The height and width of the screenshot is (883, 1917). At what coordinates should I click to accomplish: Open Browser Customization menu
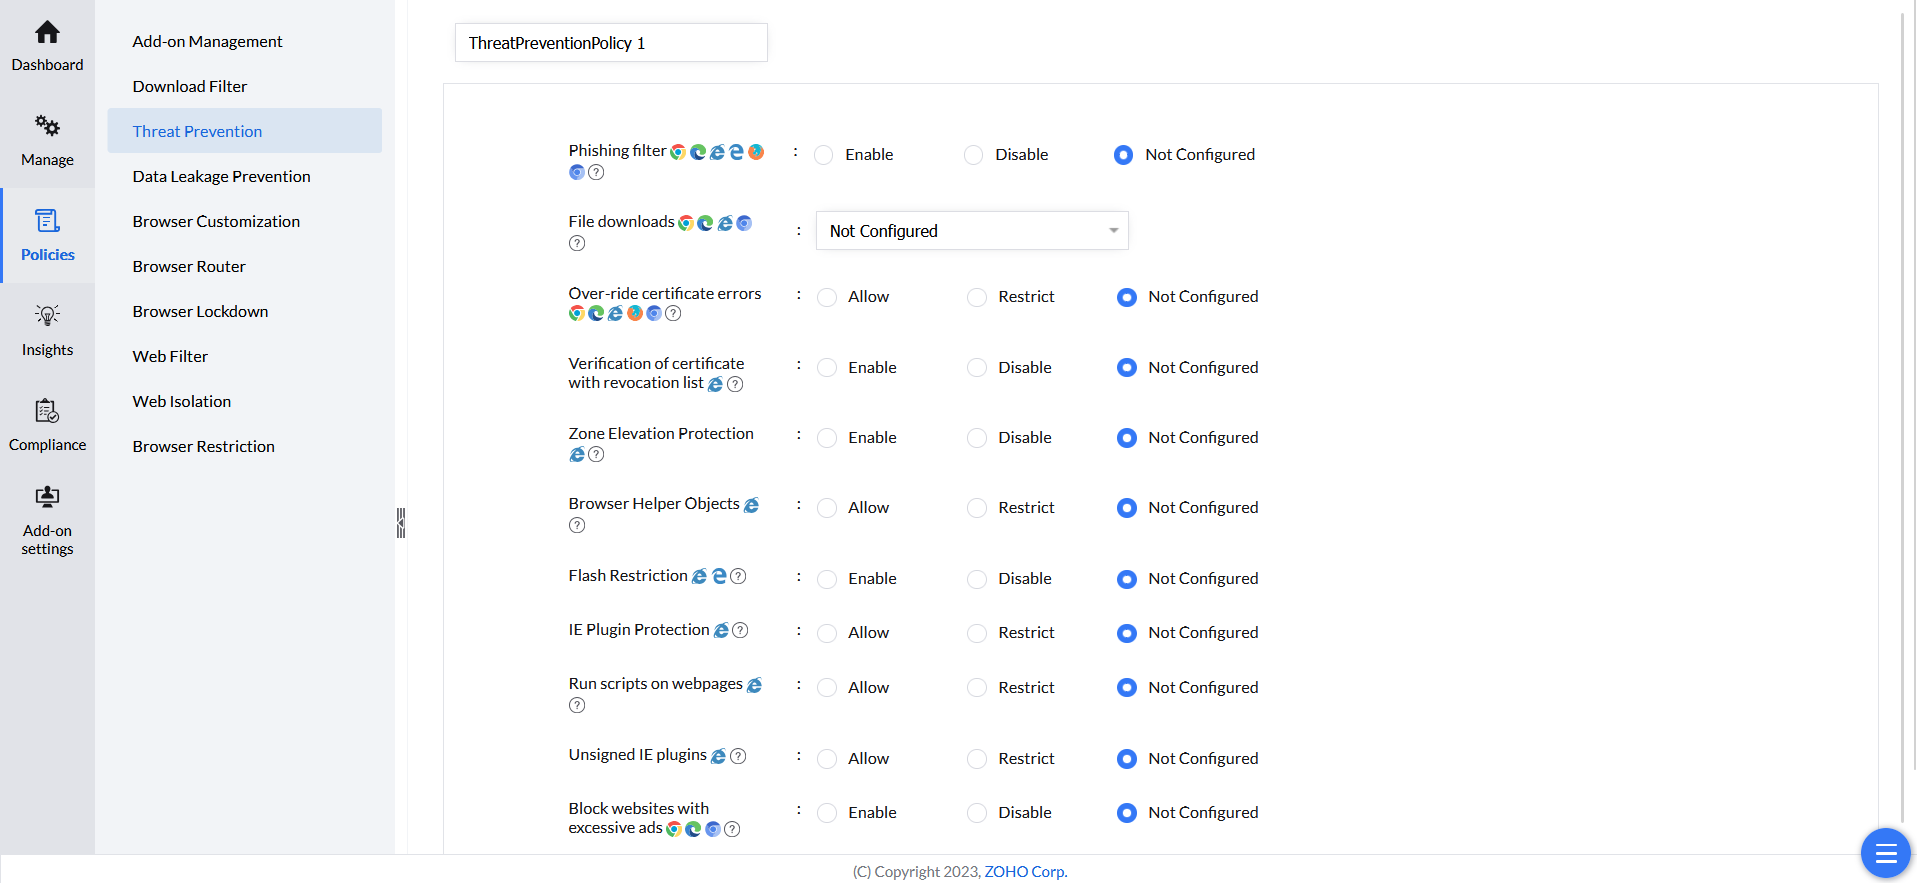(x=216, y=221)
